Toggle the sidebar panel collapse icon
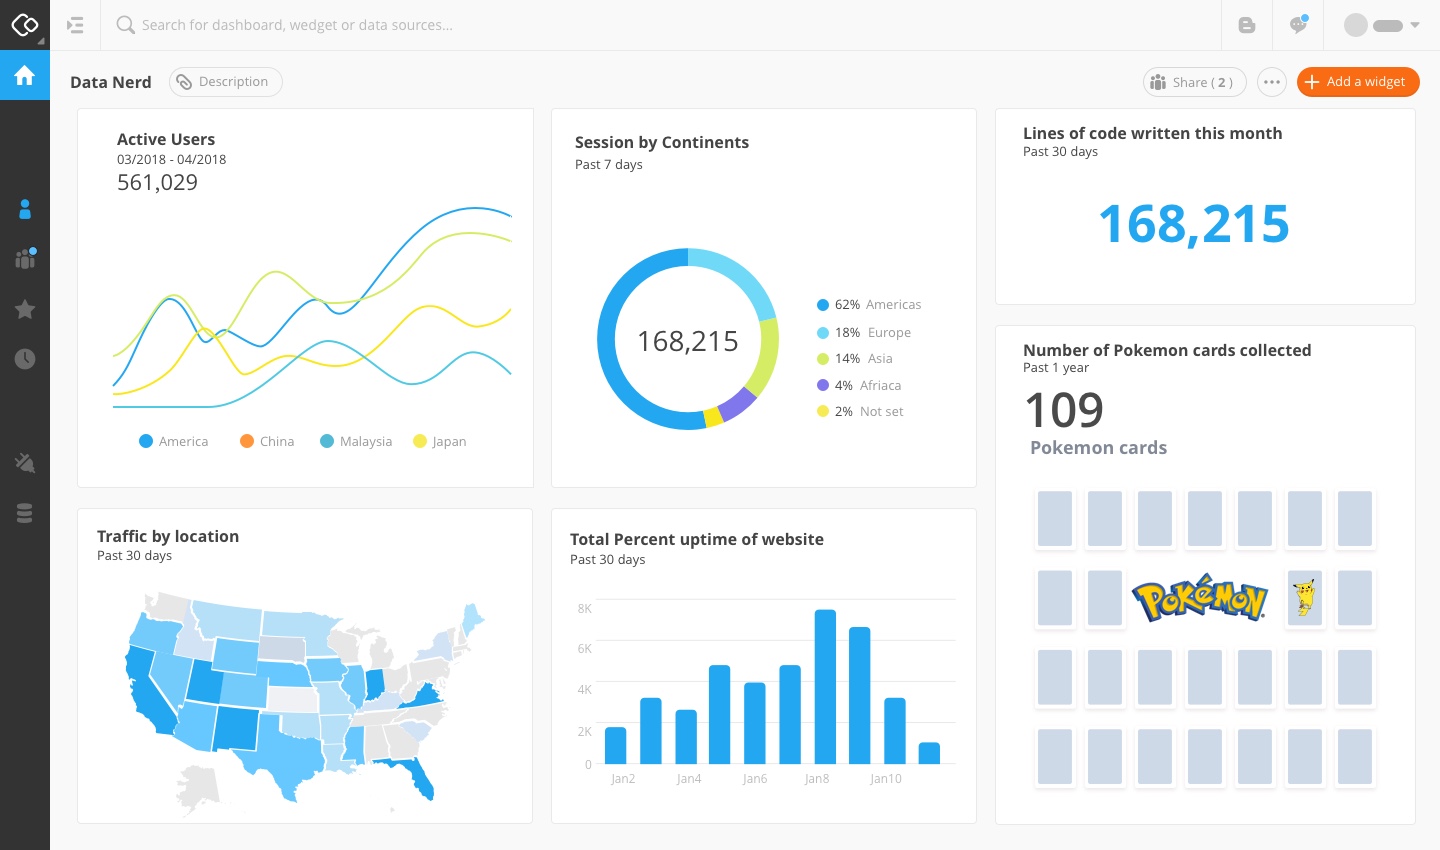1440x850 pixels. point(75,25)
